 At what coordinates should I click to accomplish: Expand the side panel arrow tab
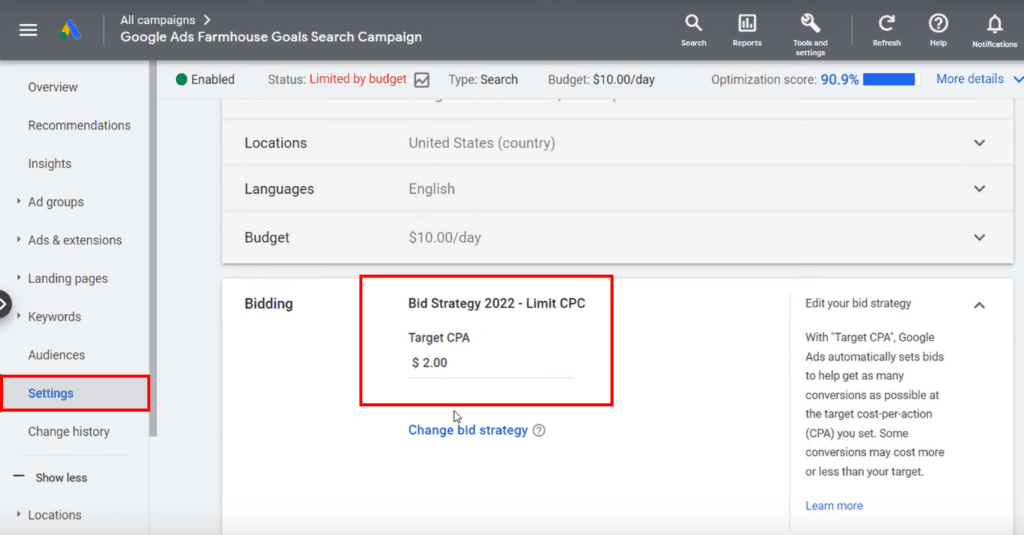coord(5,304)
